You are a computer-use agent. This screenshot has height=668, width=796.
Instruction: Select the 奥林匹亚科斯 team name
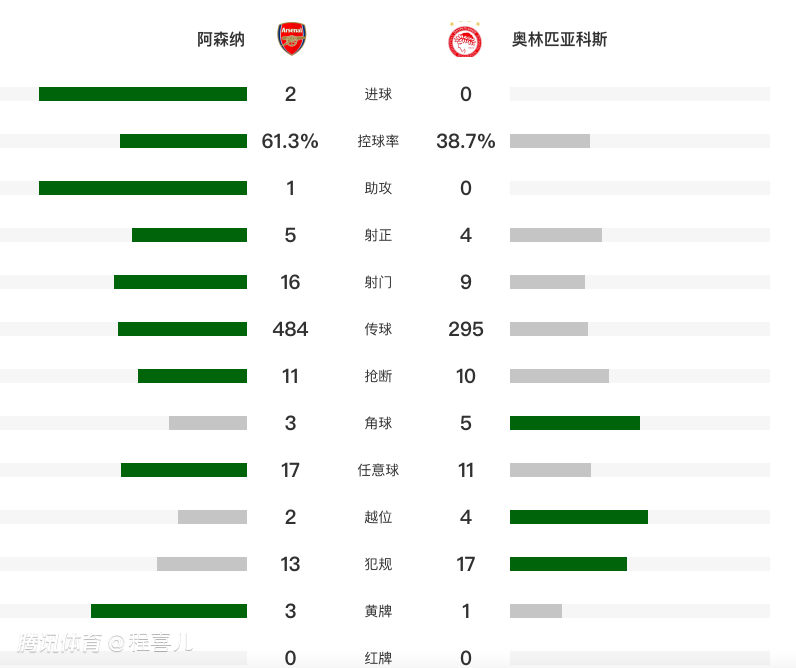(559, 40)
